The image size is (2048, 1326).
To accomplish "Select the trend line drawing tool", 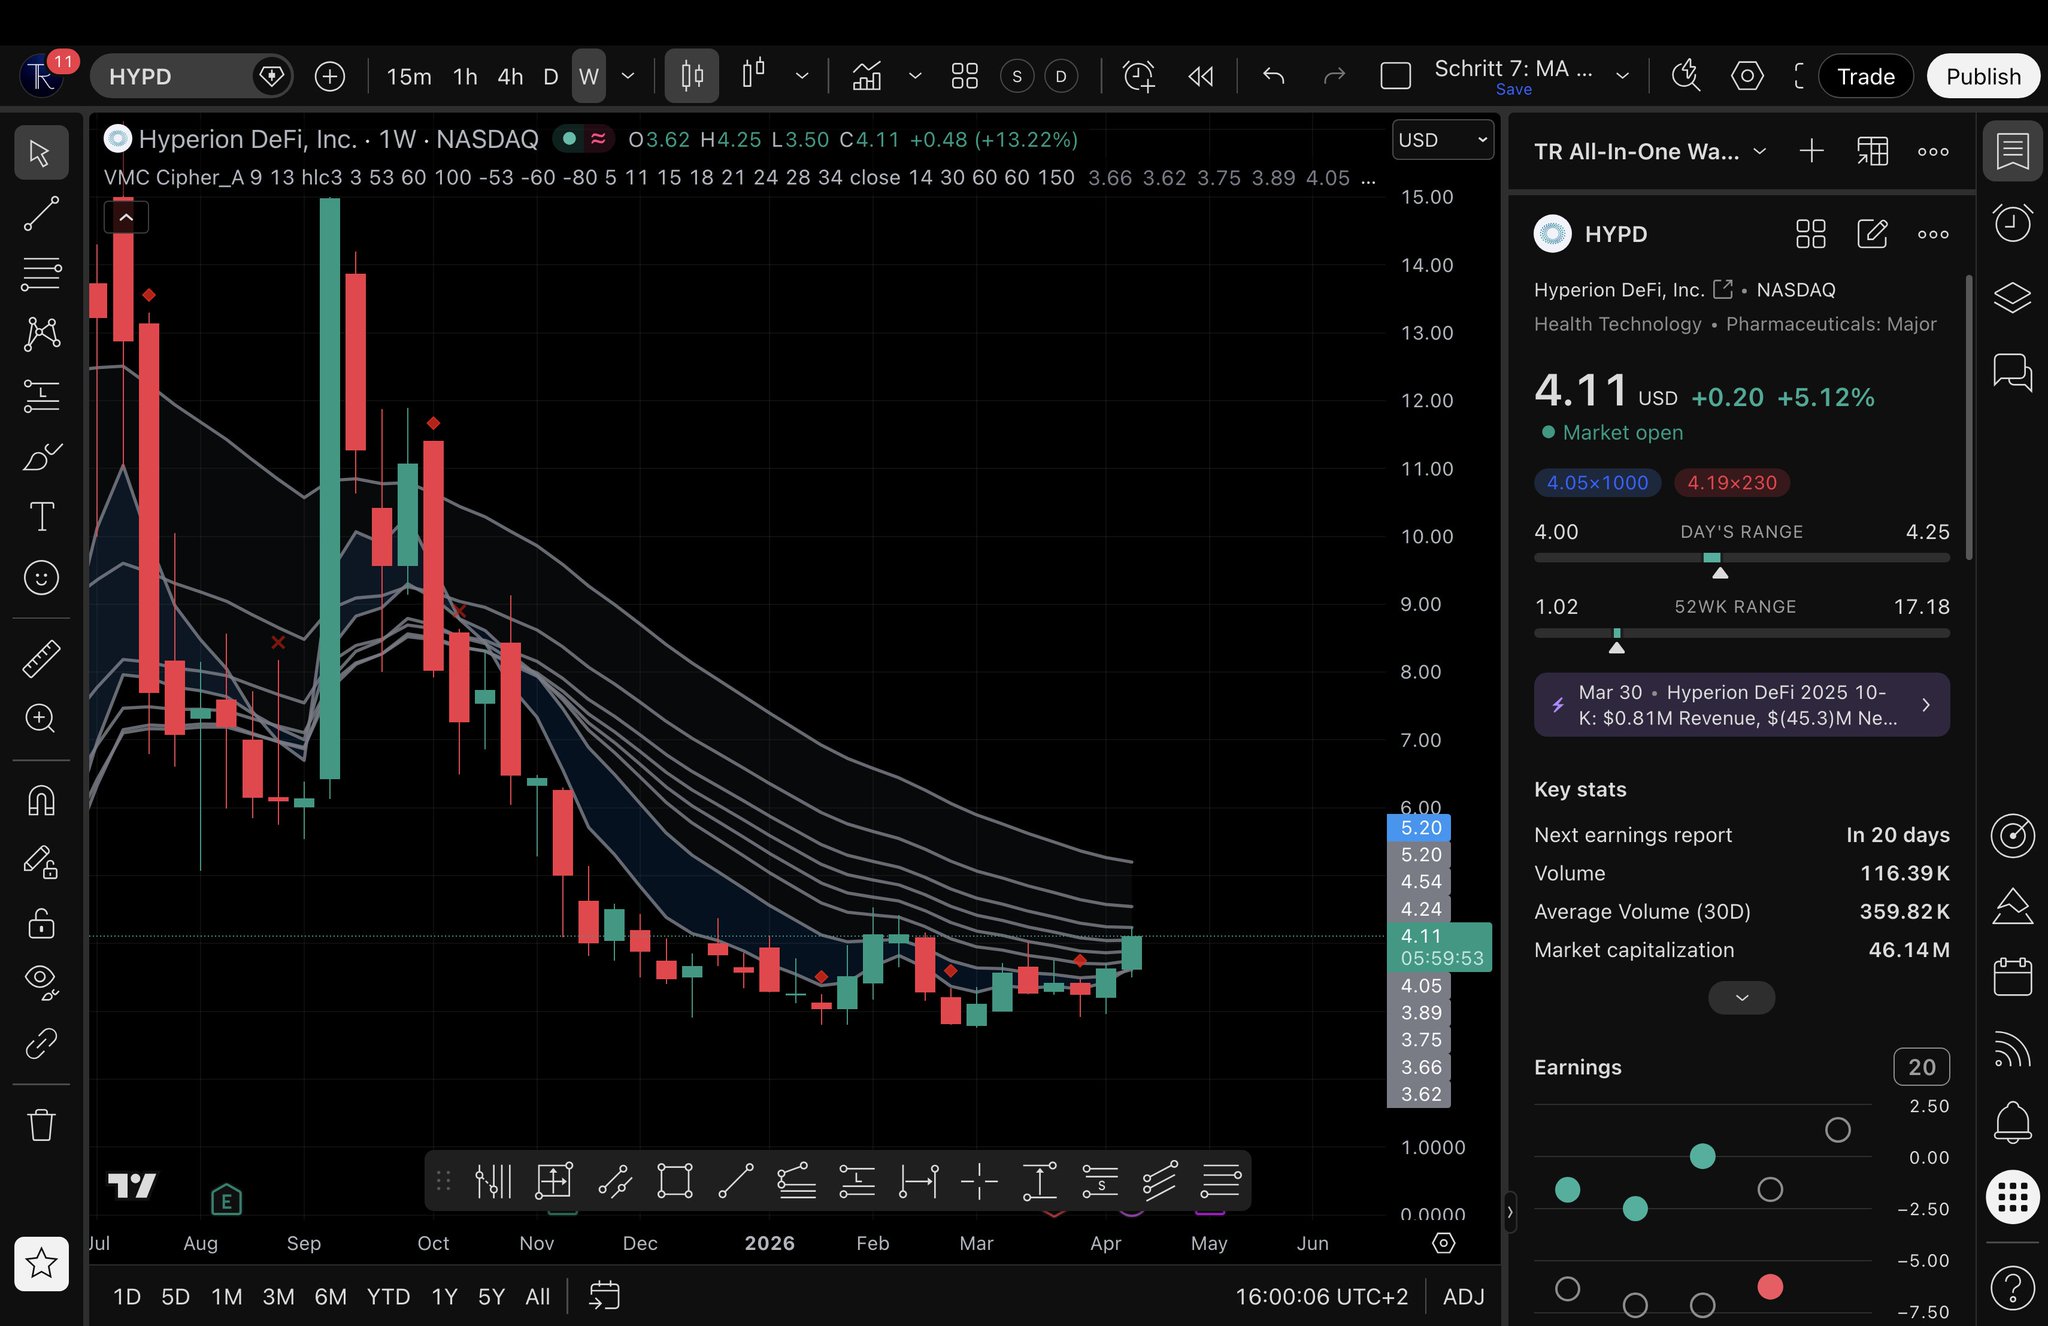I will [41, 213].
